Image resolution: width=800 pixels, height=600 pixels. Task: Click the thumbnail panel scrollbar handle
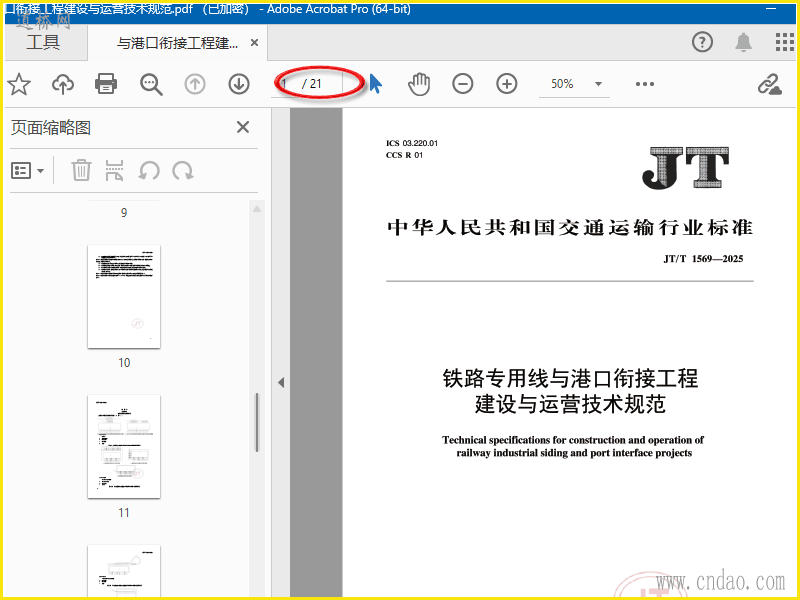(x=257, y=422)
